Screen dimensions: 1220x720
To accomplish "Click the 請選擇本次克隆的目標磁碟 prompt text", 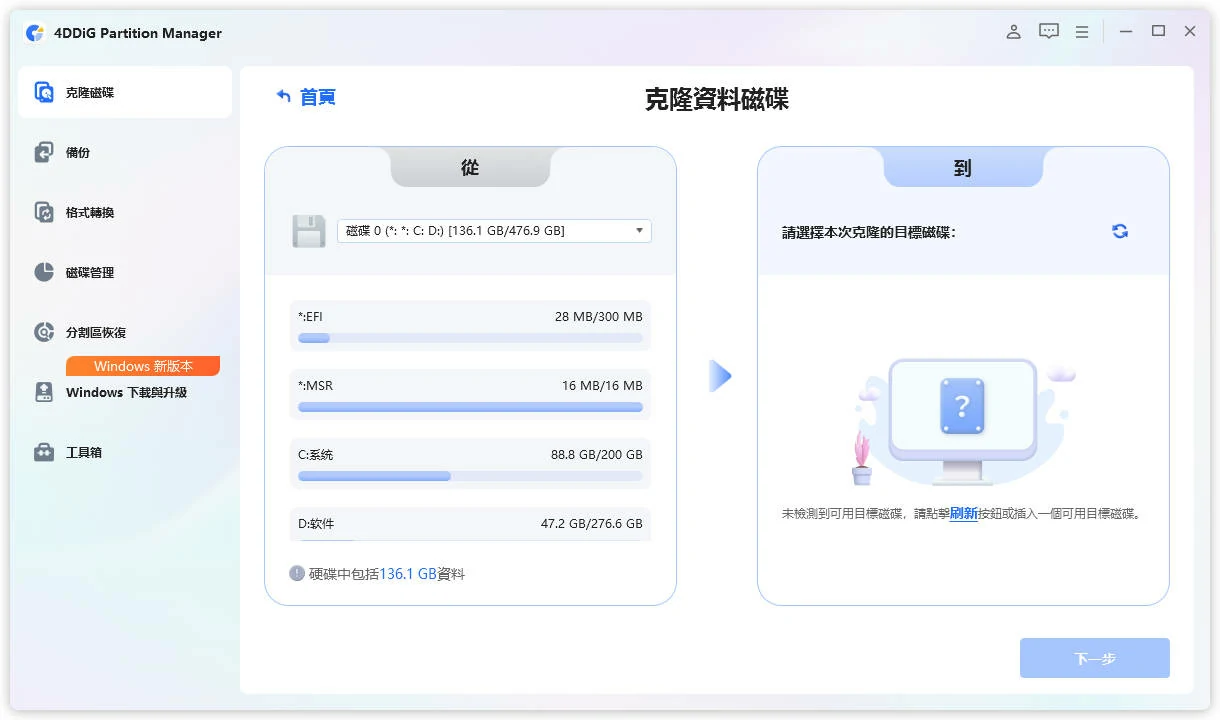I will (x=869, y=232).
